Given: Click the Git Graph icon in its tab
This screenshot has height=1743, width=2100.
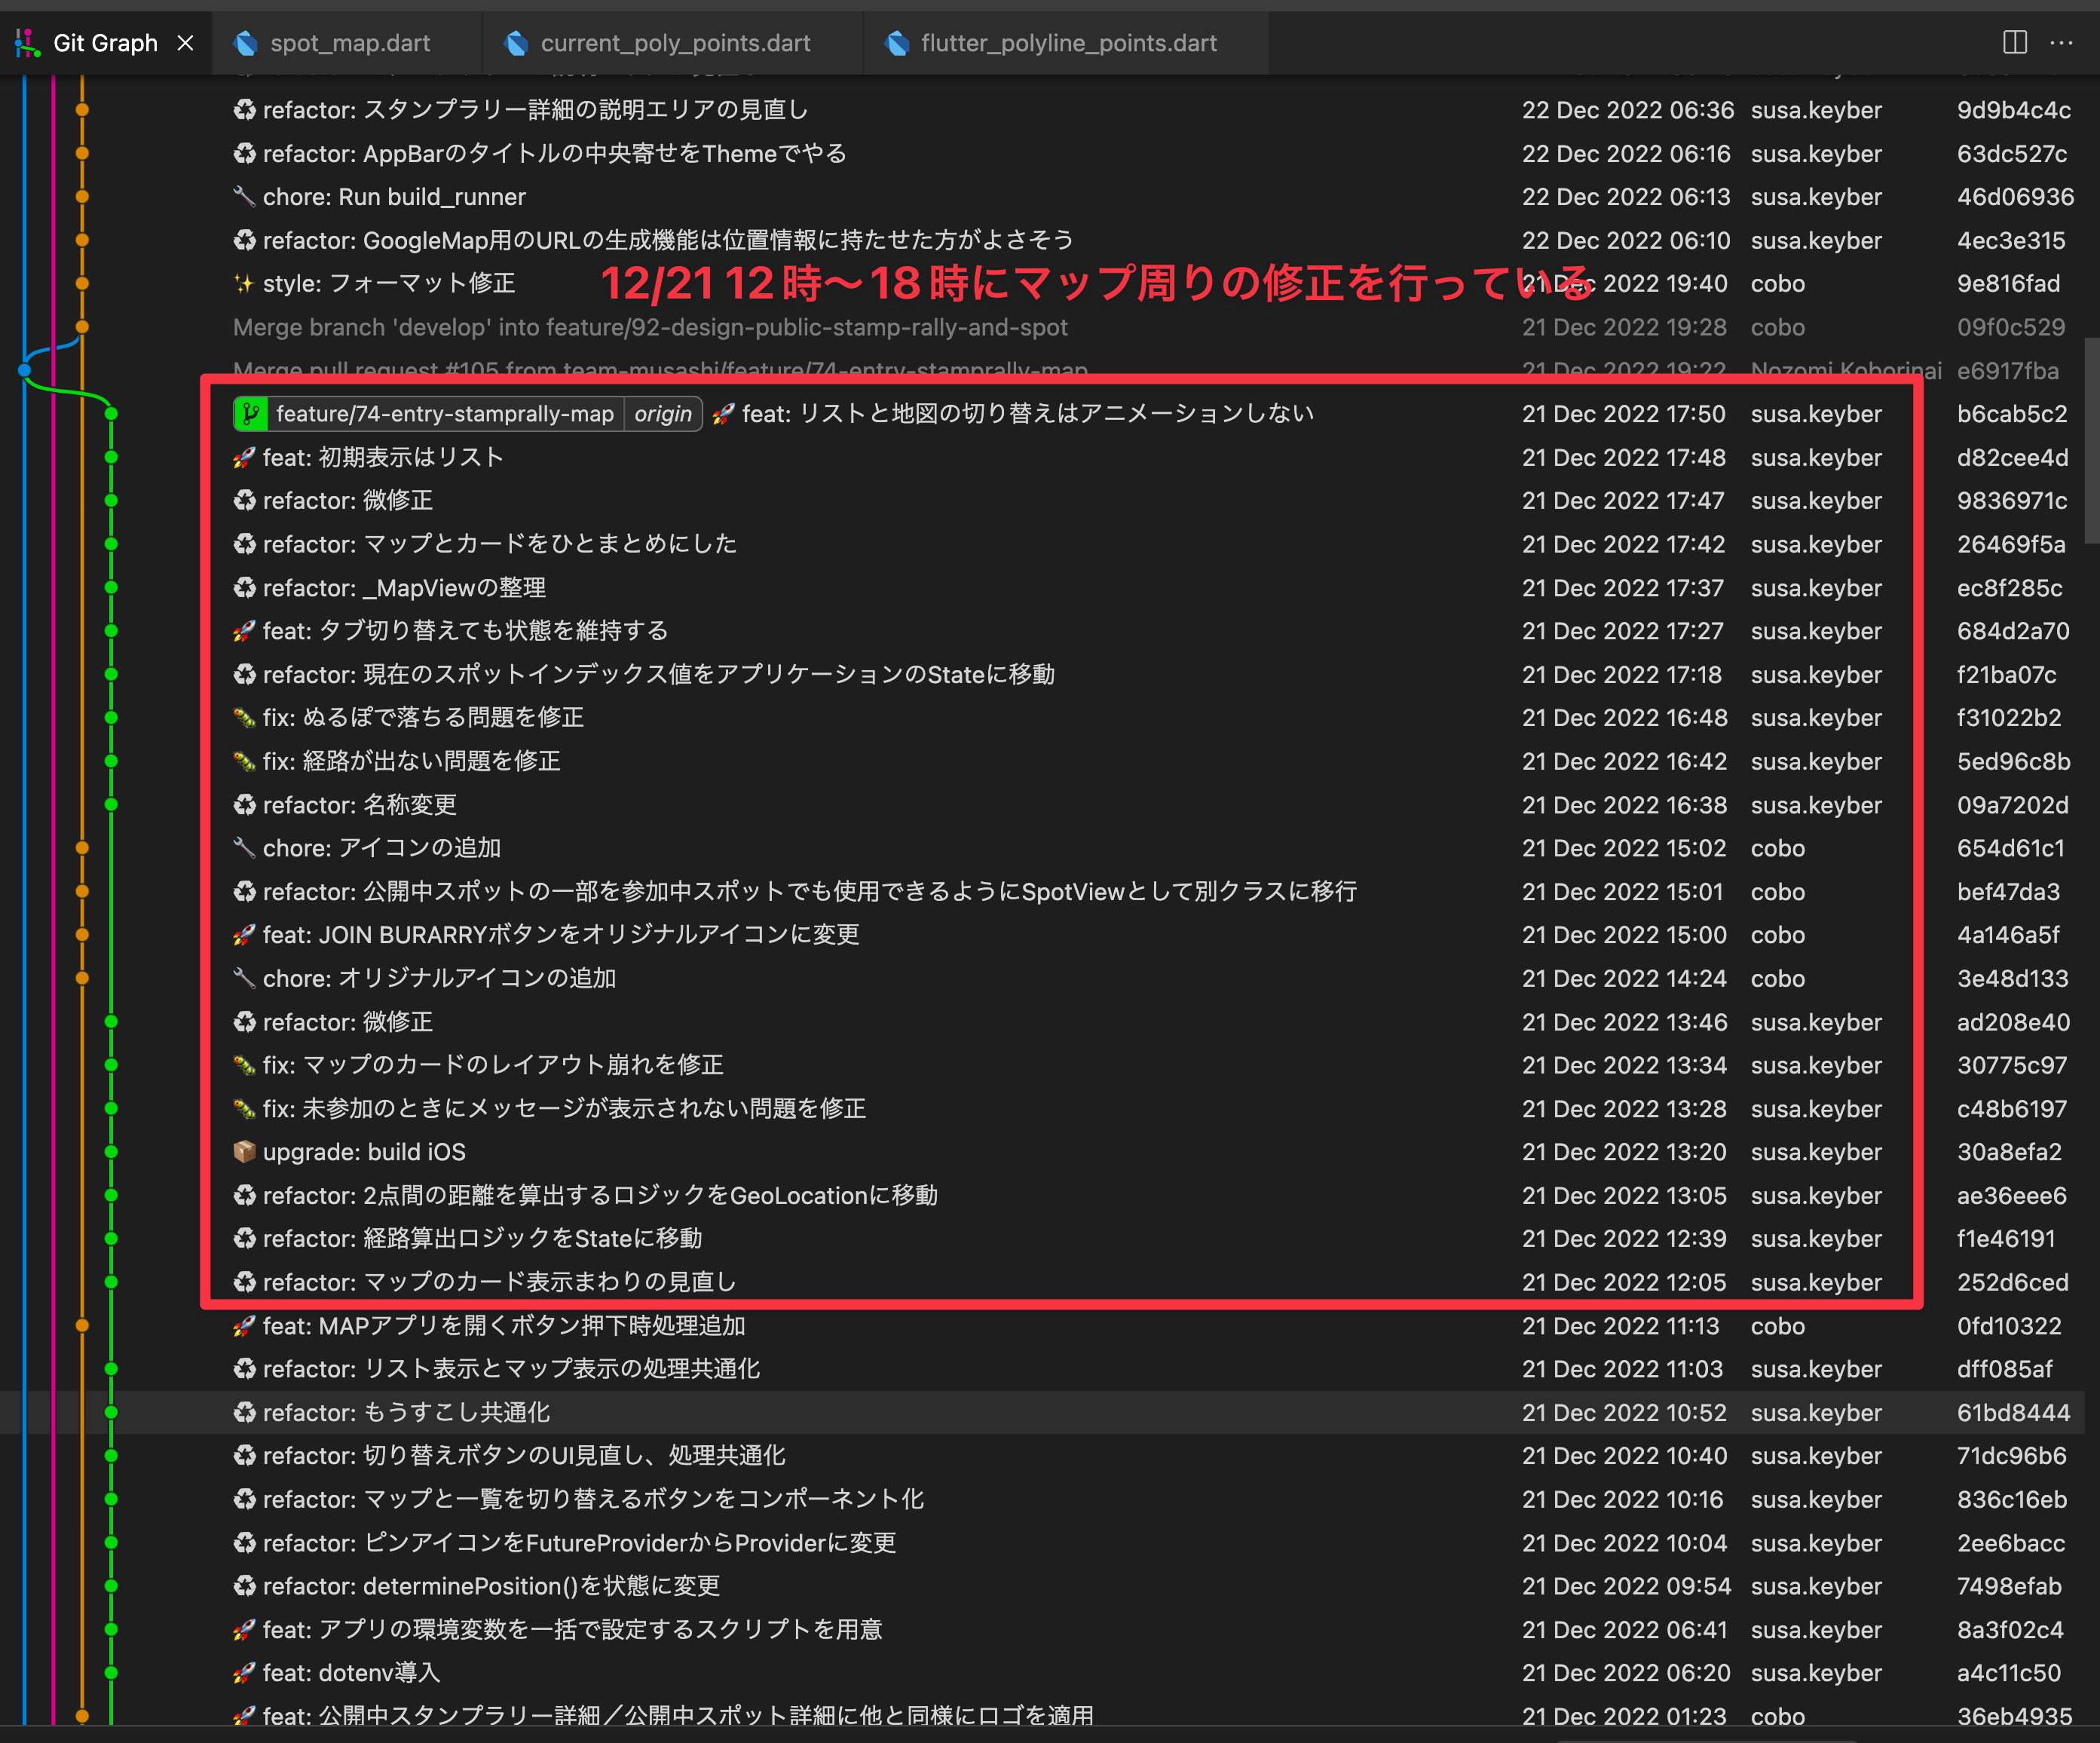Looking at the screenshot, I should click(x=27, y=42).
